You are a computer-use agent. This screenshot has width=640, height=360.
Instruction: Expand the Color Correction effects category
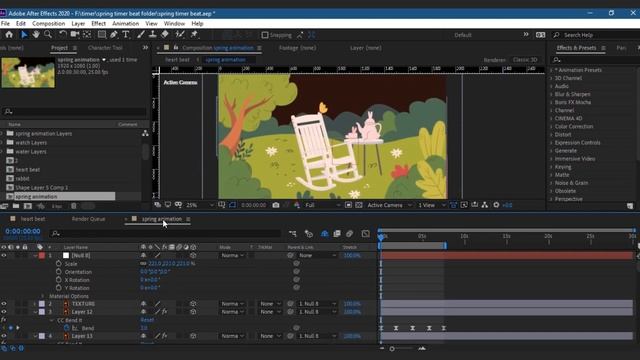(x=551, y=127)
